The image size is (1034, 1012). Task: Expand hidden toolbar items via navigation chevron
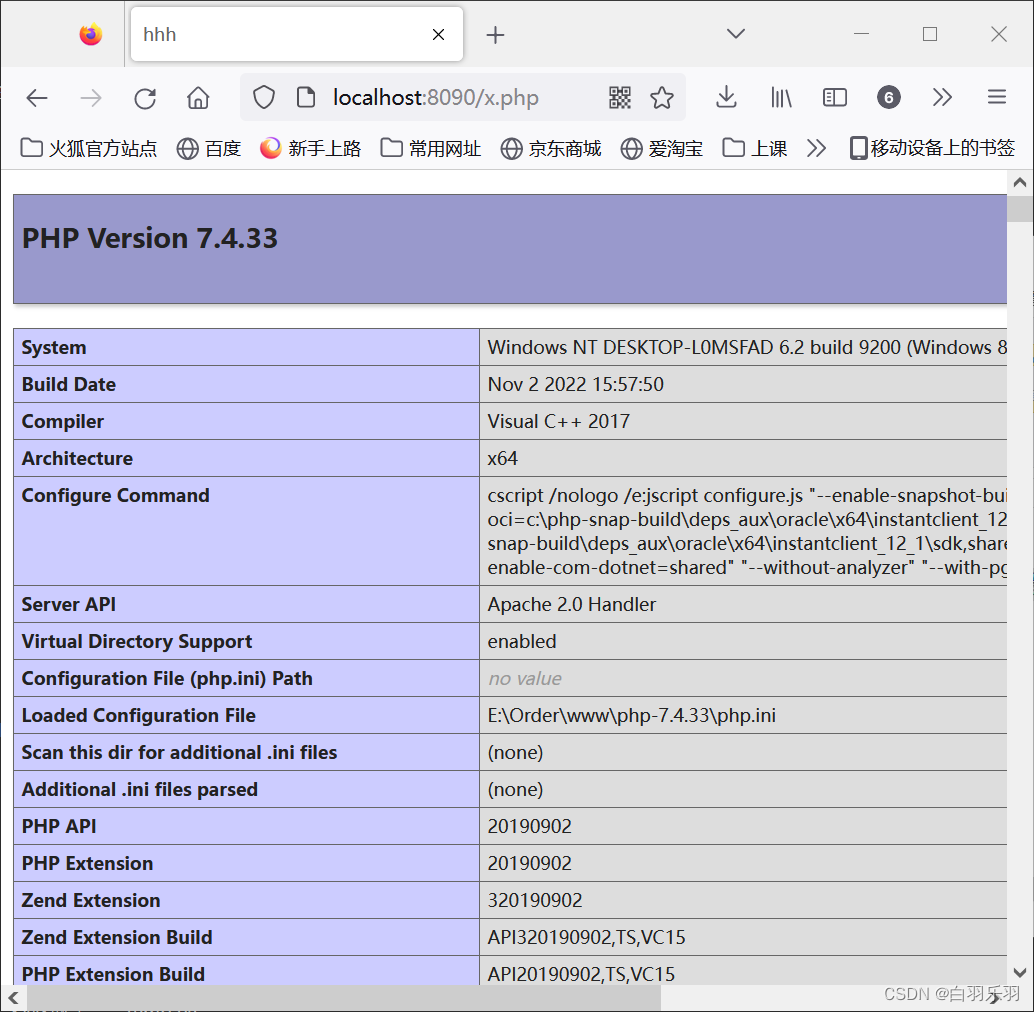[941, 97]
